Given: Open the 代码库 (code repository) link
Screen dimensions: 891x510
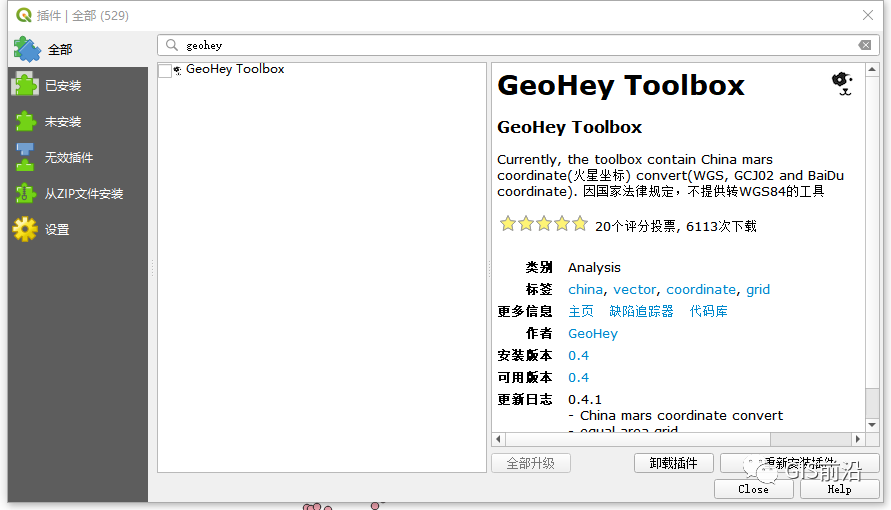Looking at the screenshot, I should (708, 311).
